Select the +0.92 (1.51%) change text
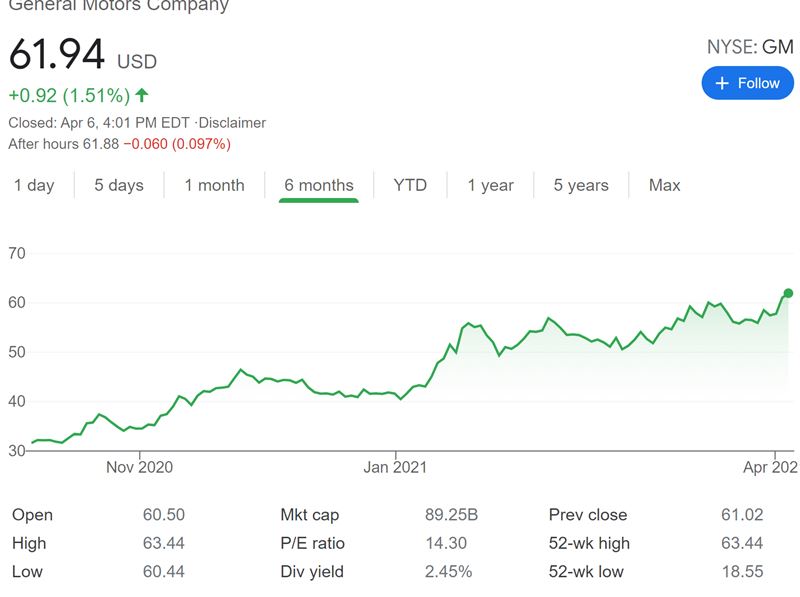 69,95
